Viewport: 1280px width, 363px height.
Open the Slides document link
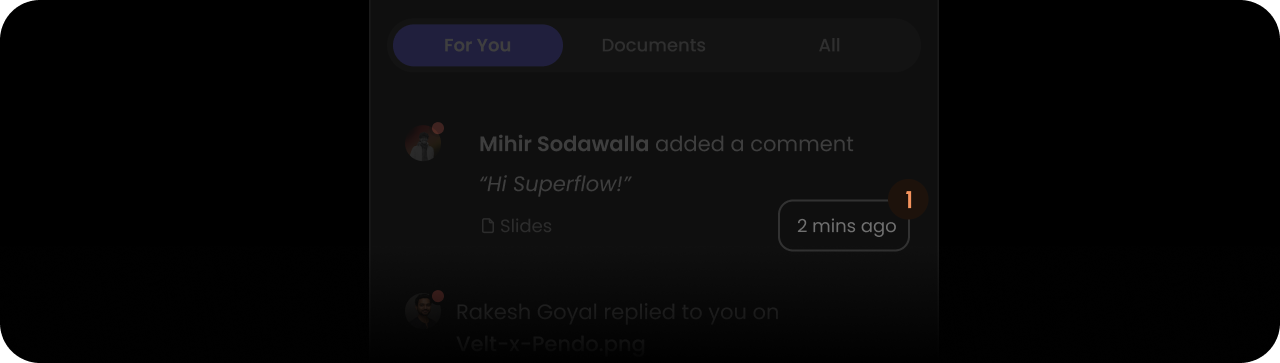[516, 226]
